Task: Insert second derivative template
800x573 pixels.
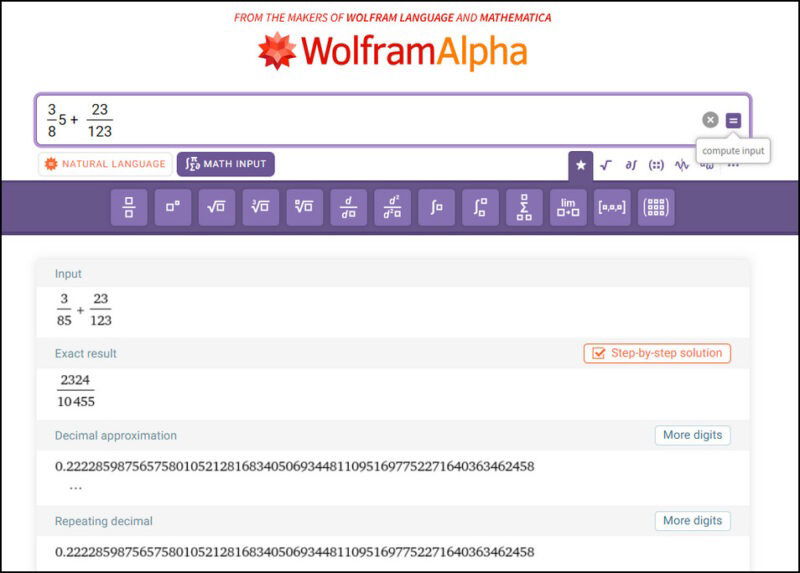Action: (x=392, y=207)
